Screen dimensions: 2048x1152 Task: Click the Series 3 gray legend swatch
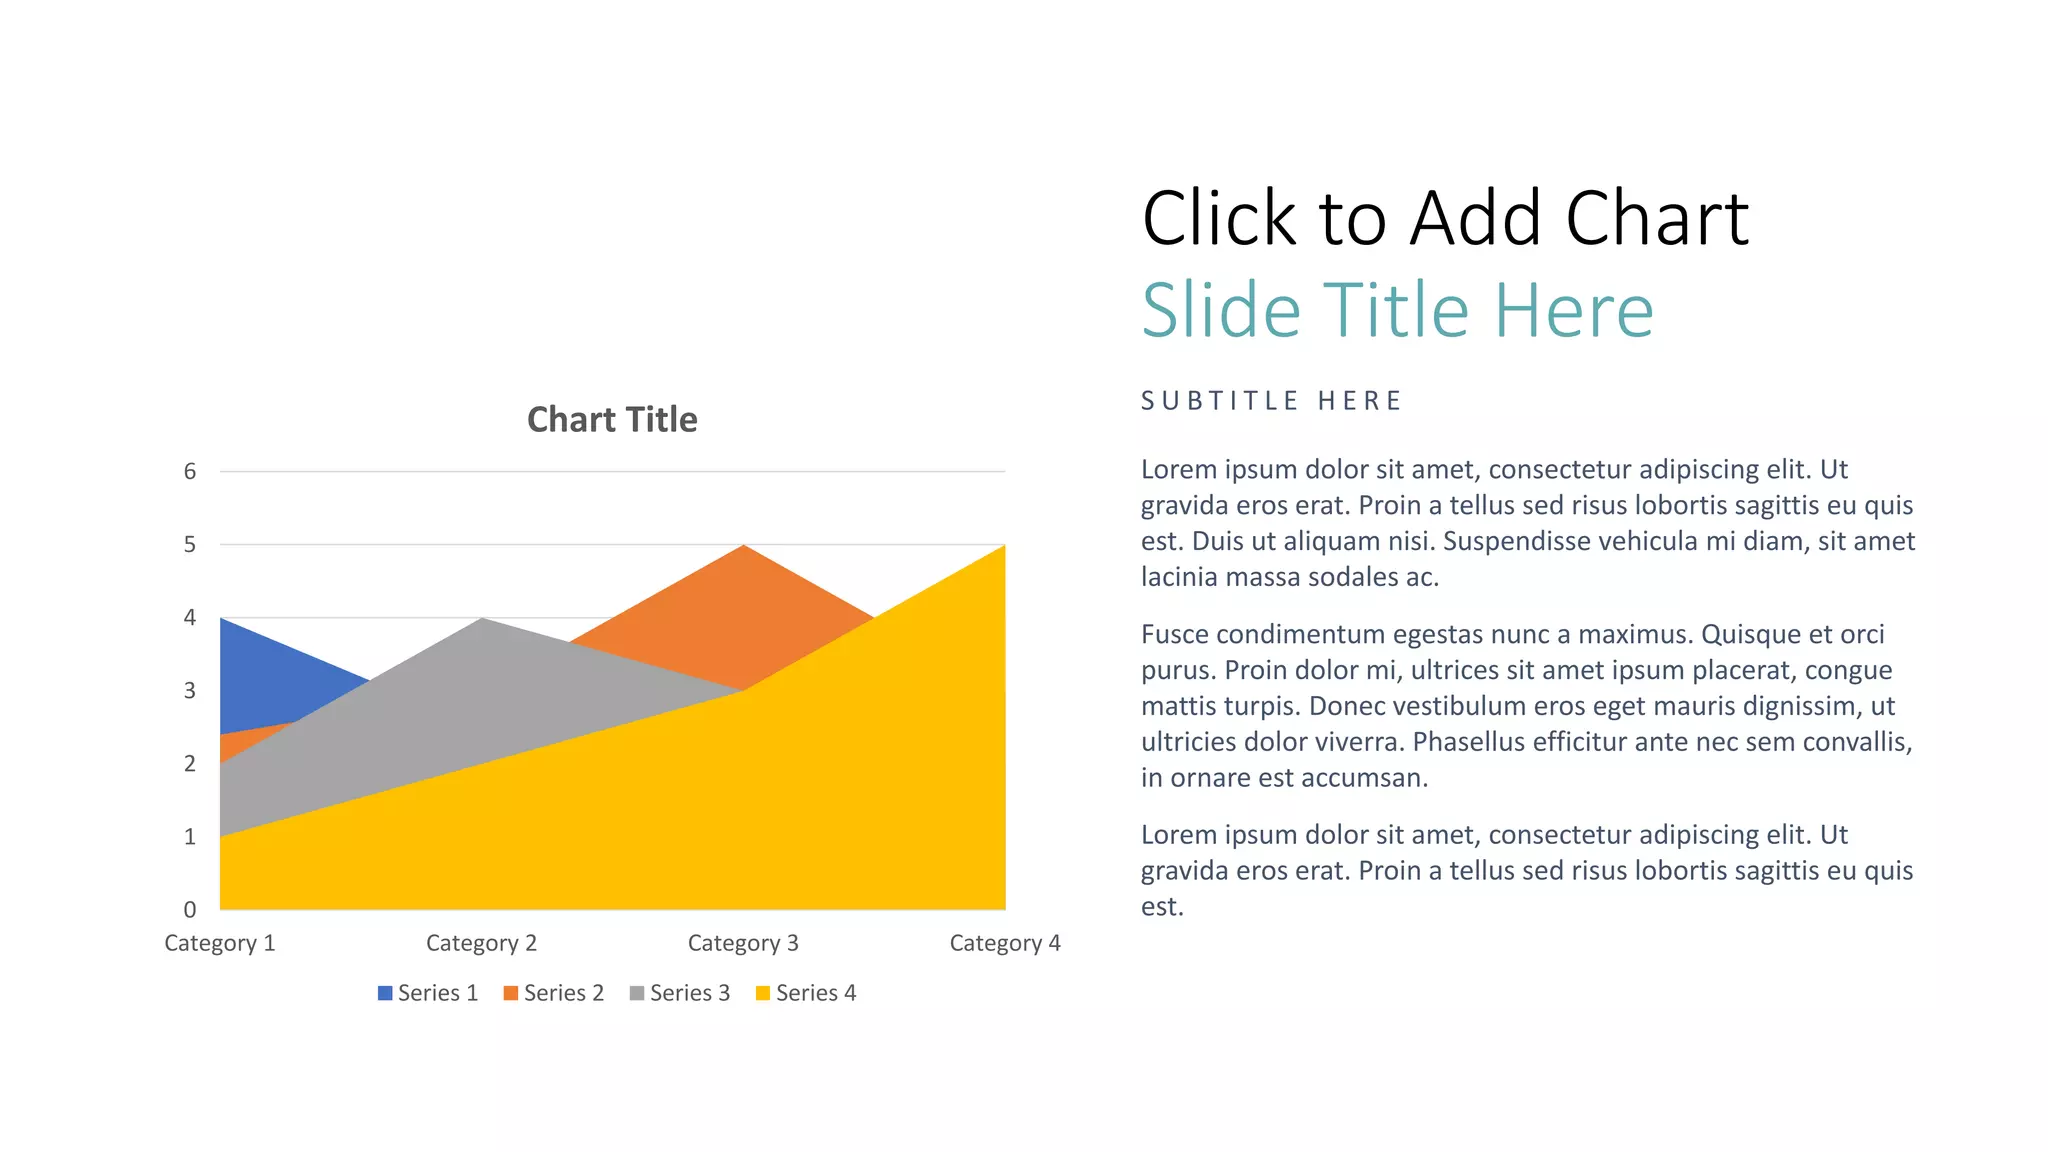(637, 993)
